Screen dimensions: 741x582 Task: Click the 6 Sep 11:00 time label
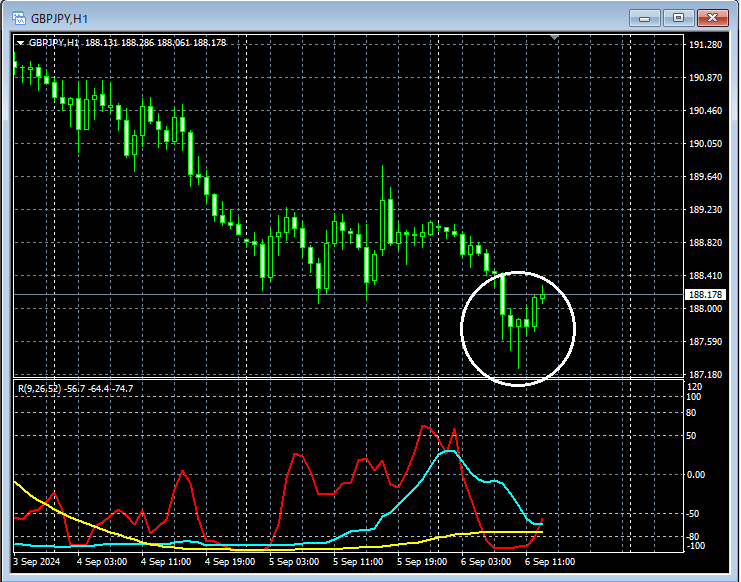550,562
